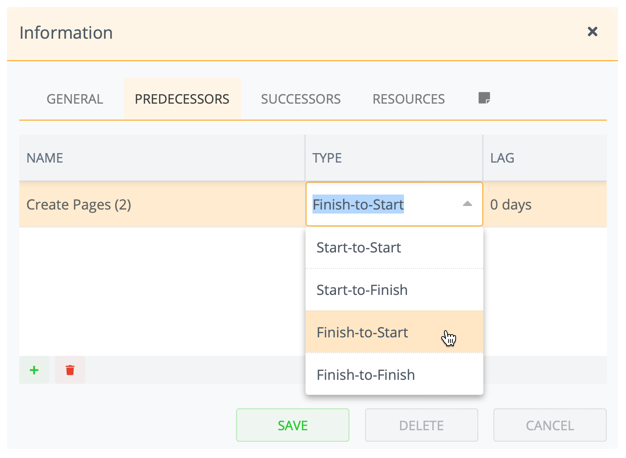
Task: Choose Start-to-Start from the list
Action: coord(359,247)
